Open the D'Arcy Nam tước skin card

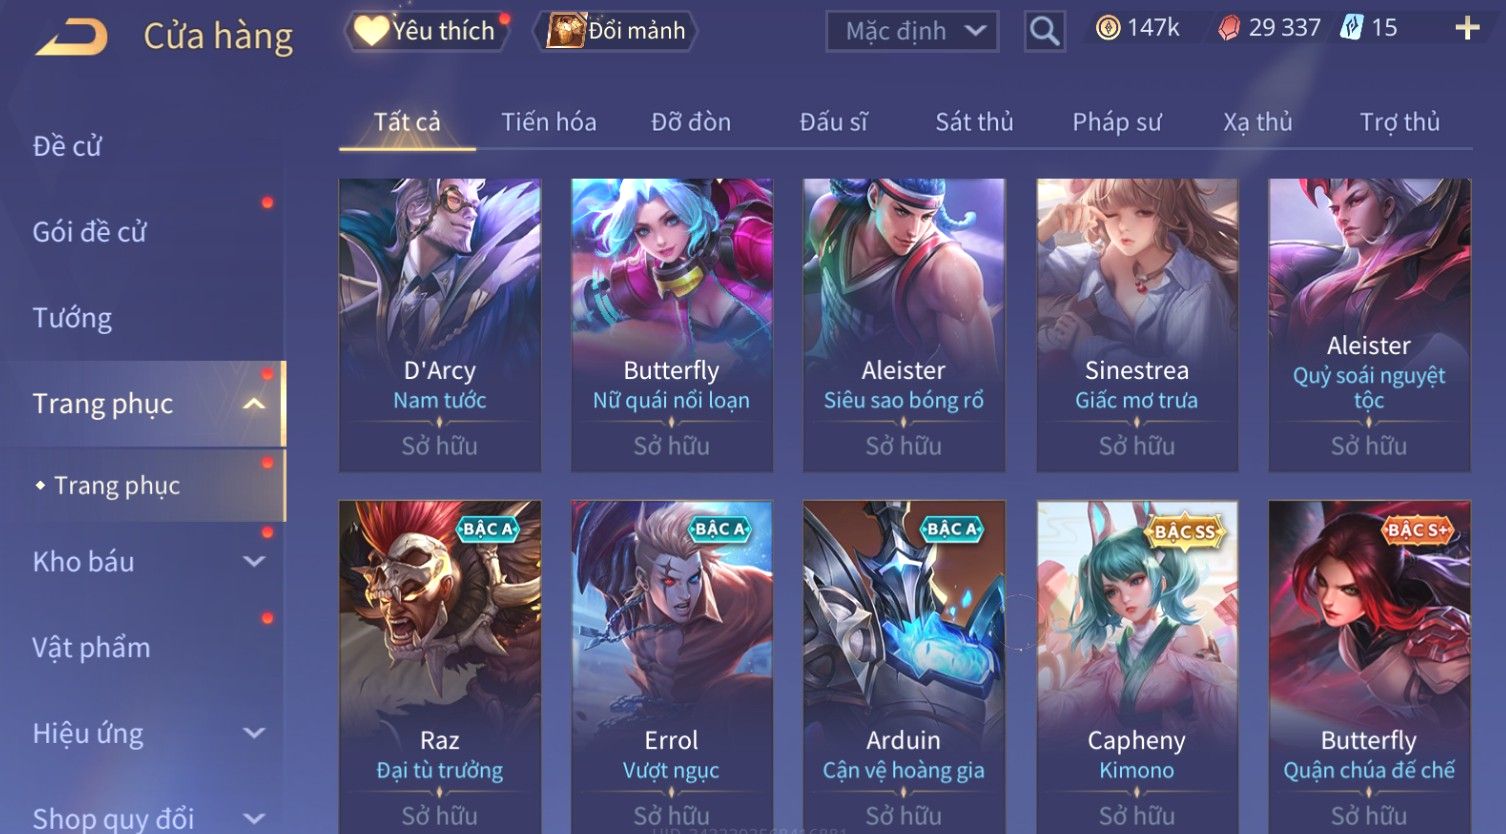pos(439,325)
